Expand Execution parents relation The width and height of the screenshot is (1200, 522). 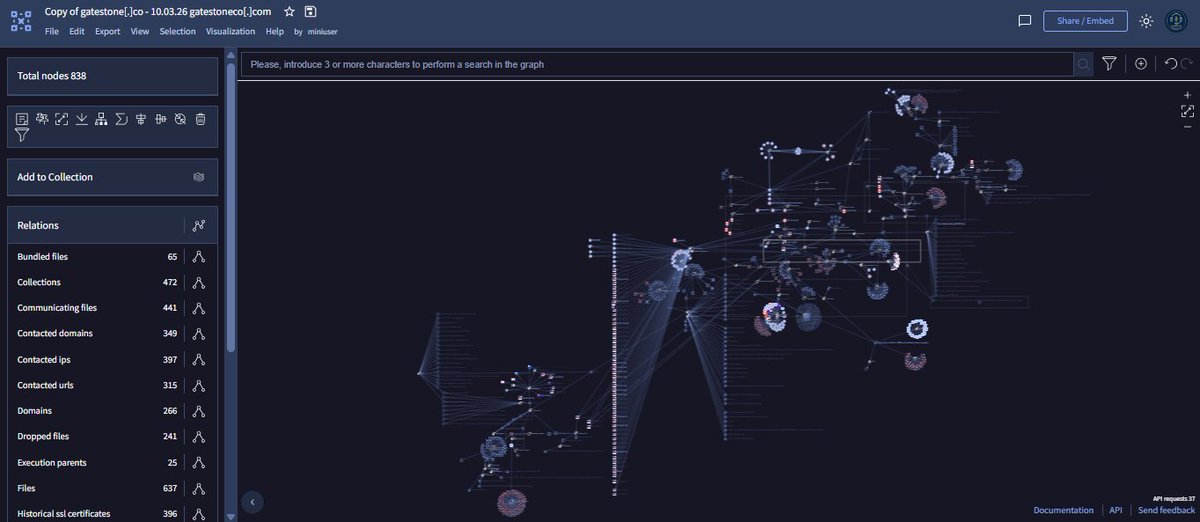199,463
